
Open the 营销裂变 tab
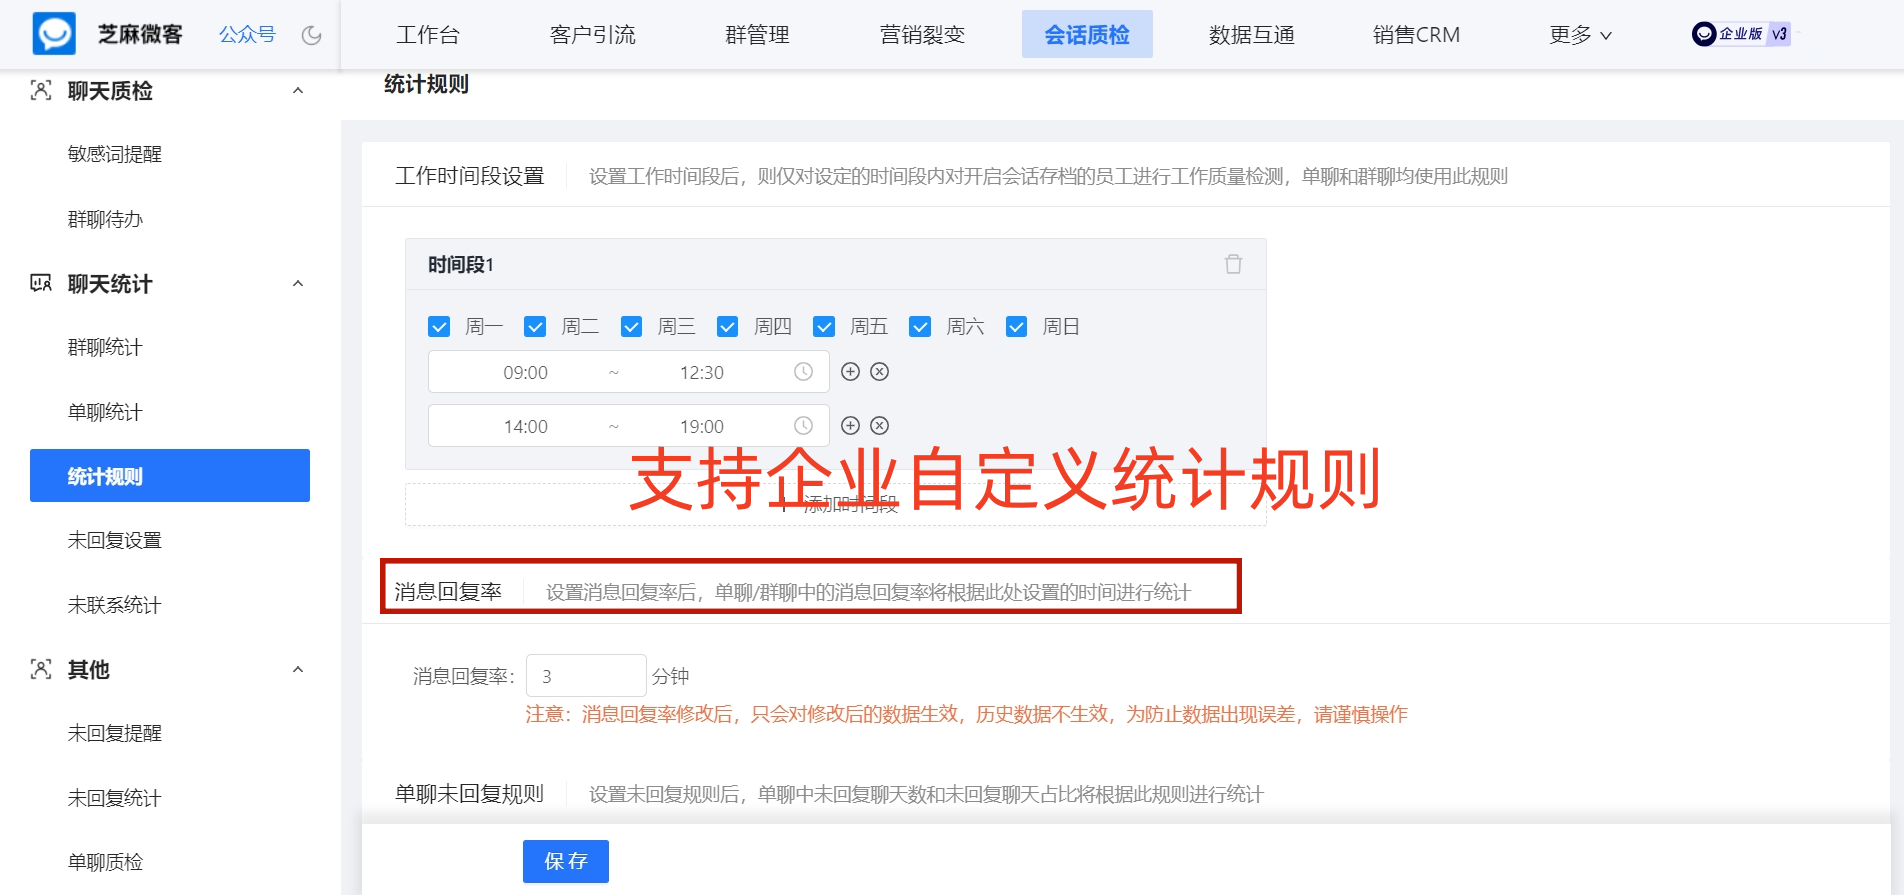click(x=922, y=35)
